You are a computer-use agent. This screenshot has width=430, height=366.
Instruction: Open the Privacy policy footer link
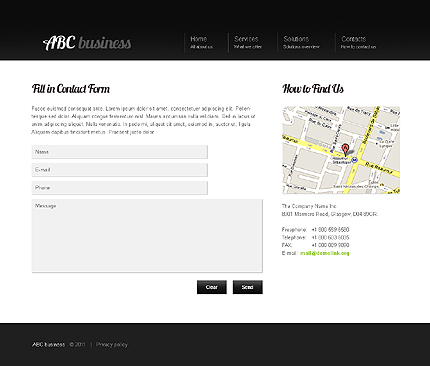tap(112, 344)
